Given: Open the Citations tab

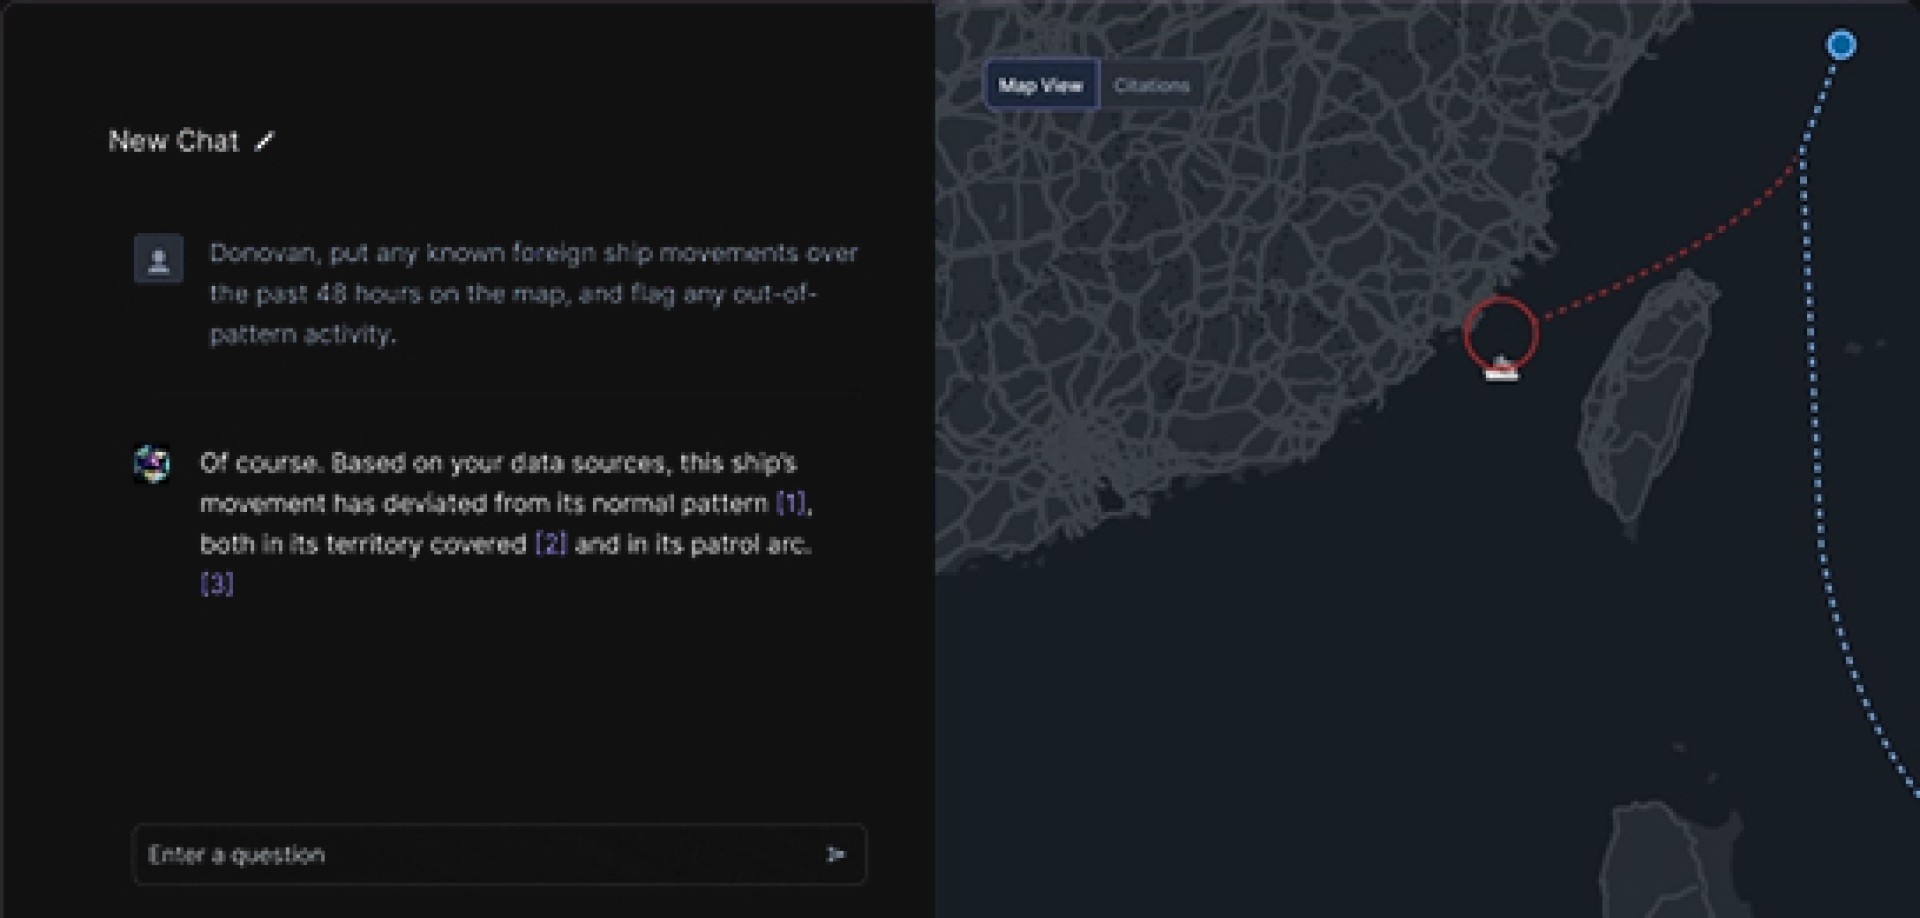Looking at the screenshot, I should 1152,85.
